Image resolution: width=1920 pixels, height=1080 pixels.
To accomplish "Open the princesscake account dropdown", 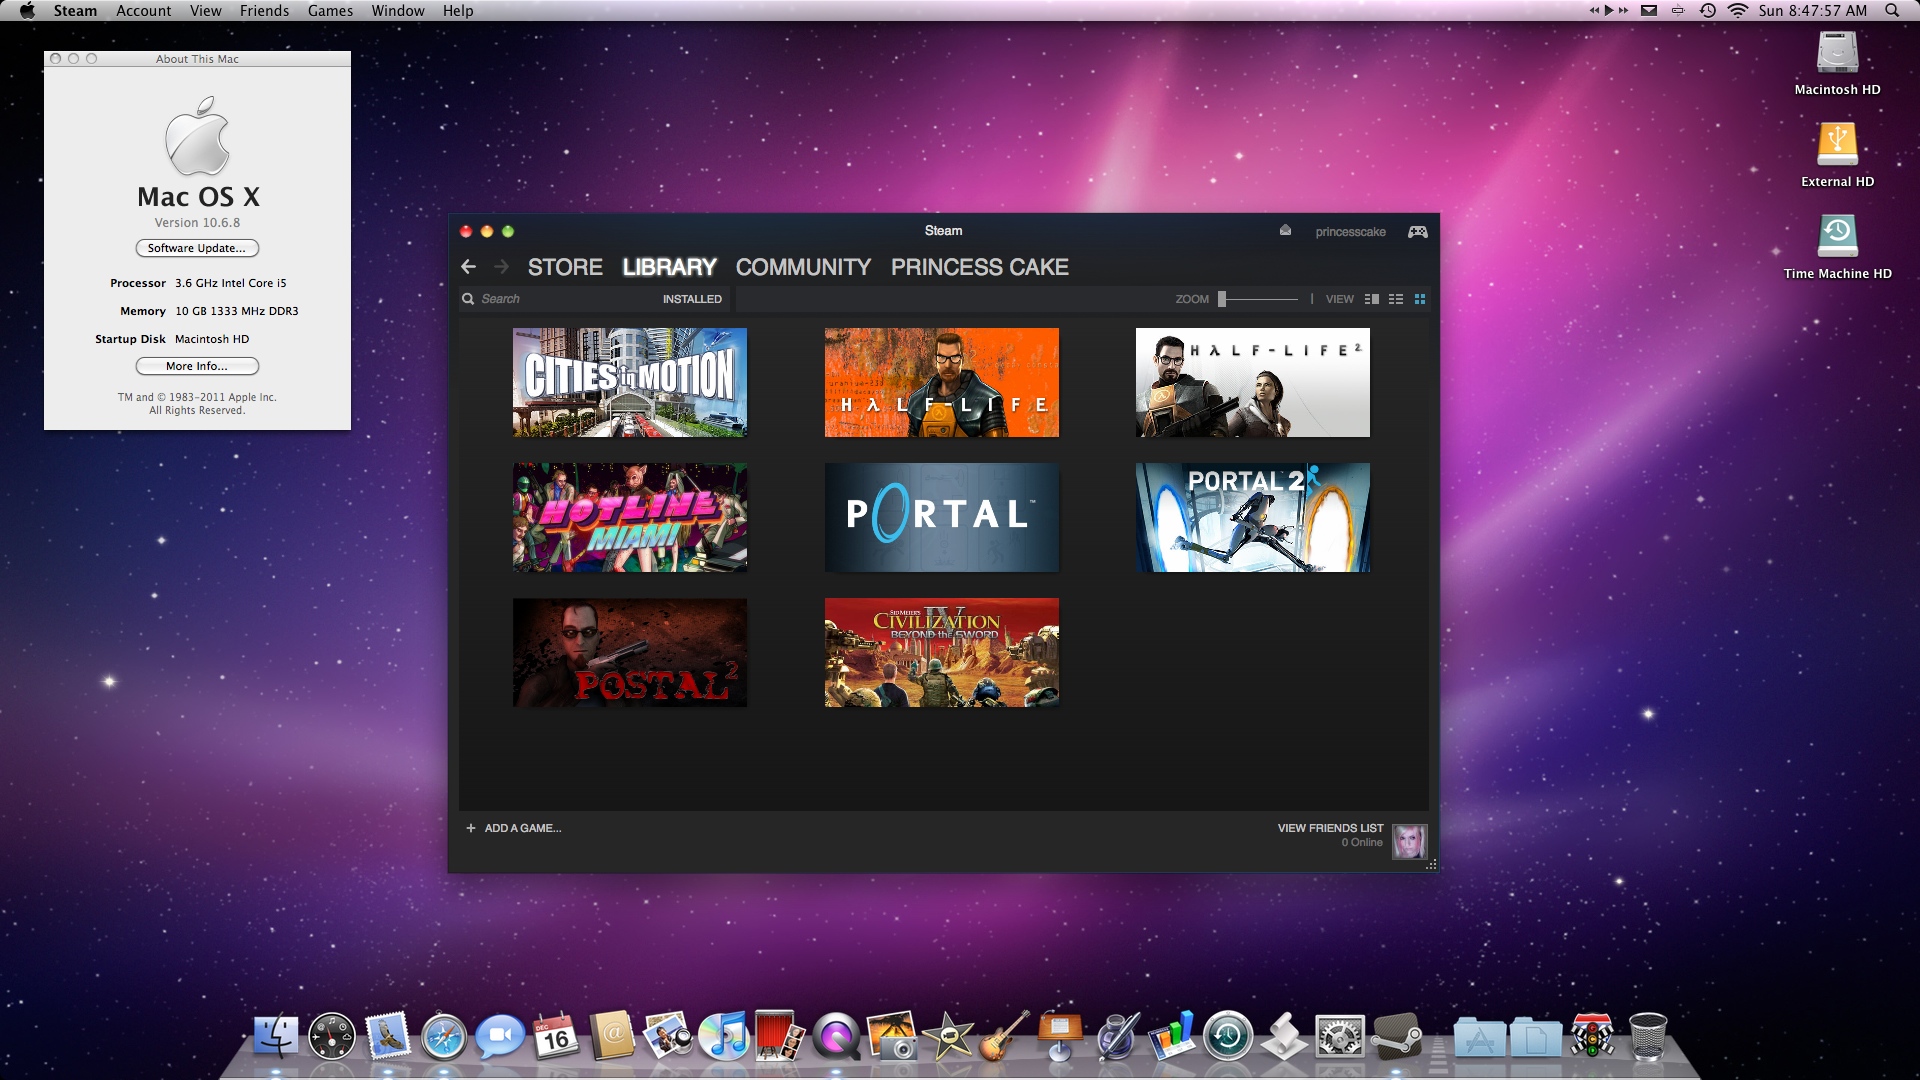I will click(1350, 232).
